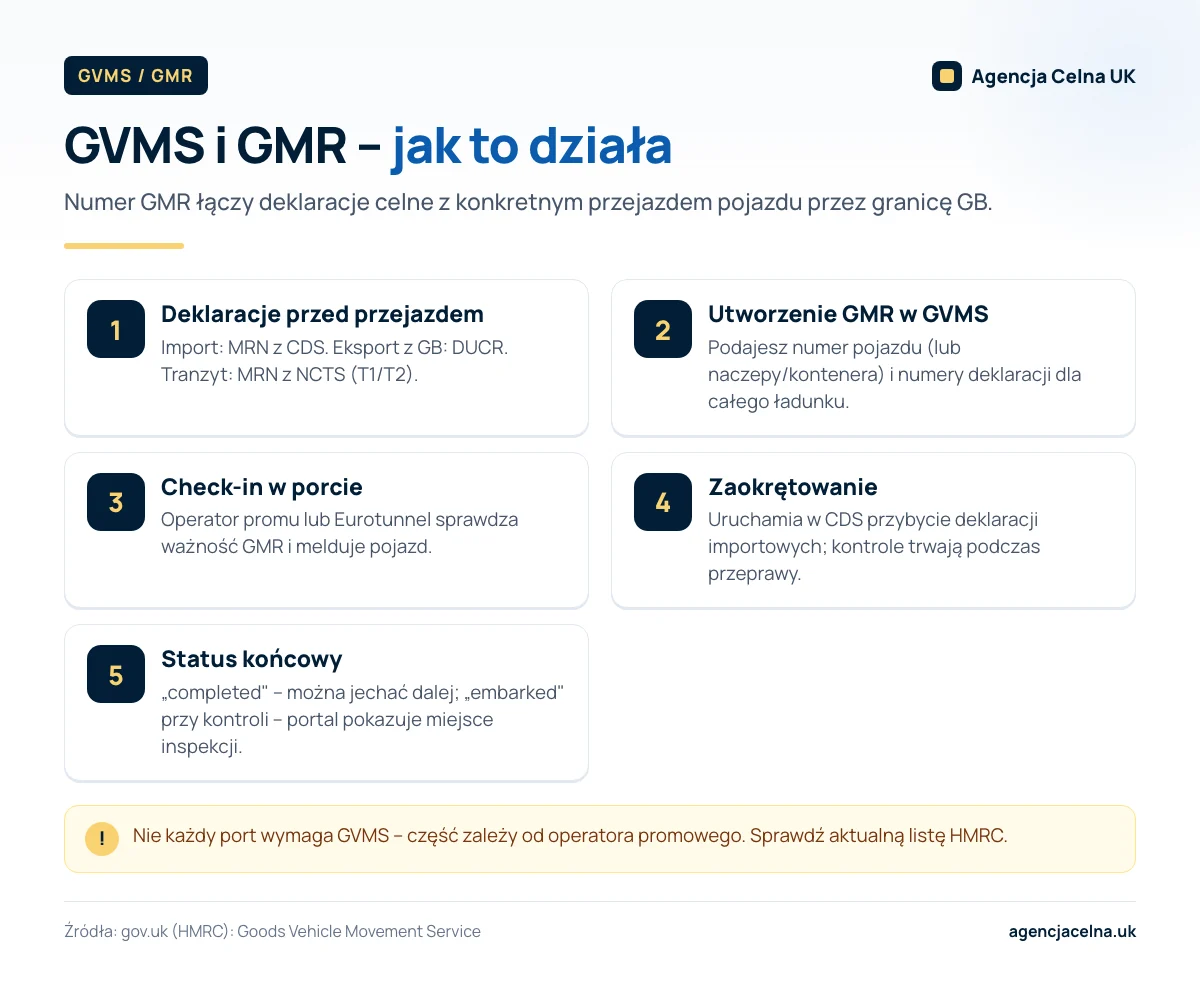The height and width of the screenshot is (982, 1200).
Task: Click the title "Check-in w porcie"
Action: [x=262, y=487]
